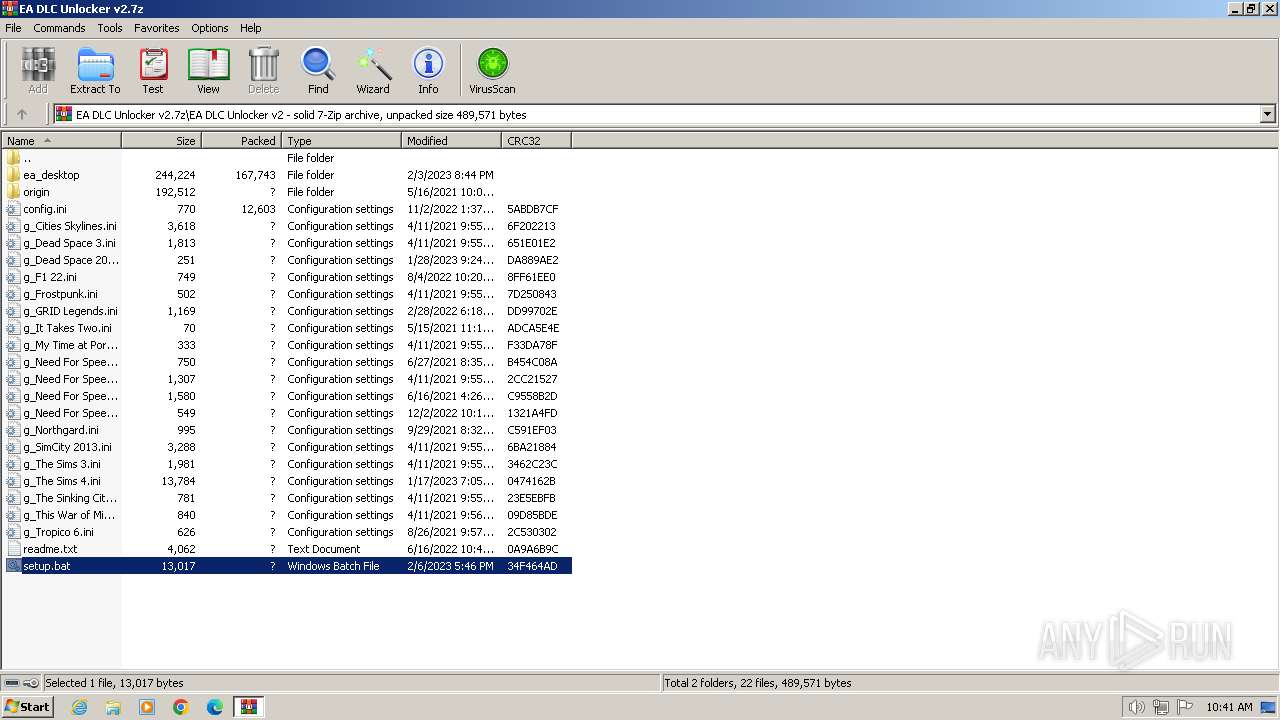
Task: Sort by the Packed column header
Action: click(x=242, y=141)
